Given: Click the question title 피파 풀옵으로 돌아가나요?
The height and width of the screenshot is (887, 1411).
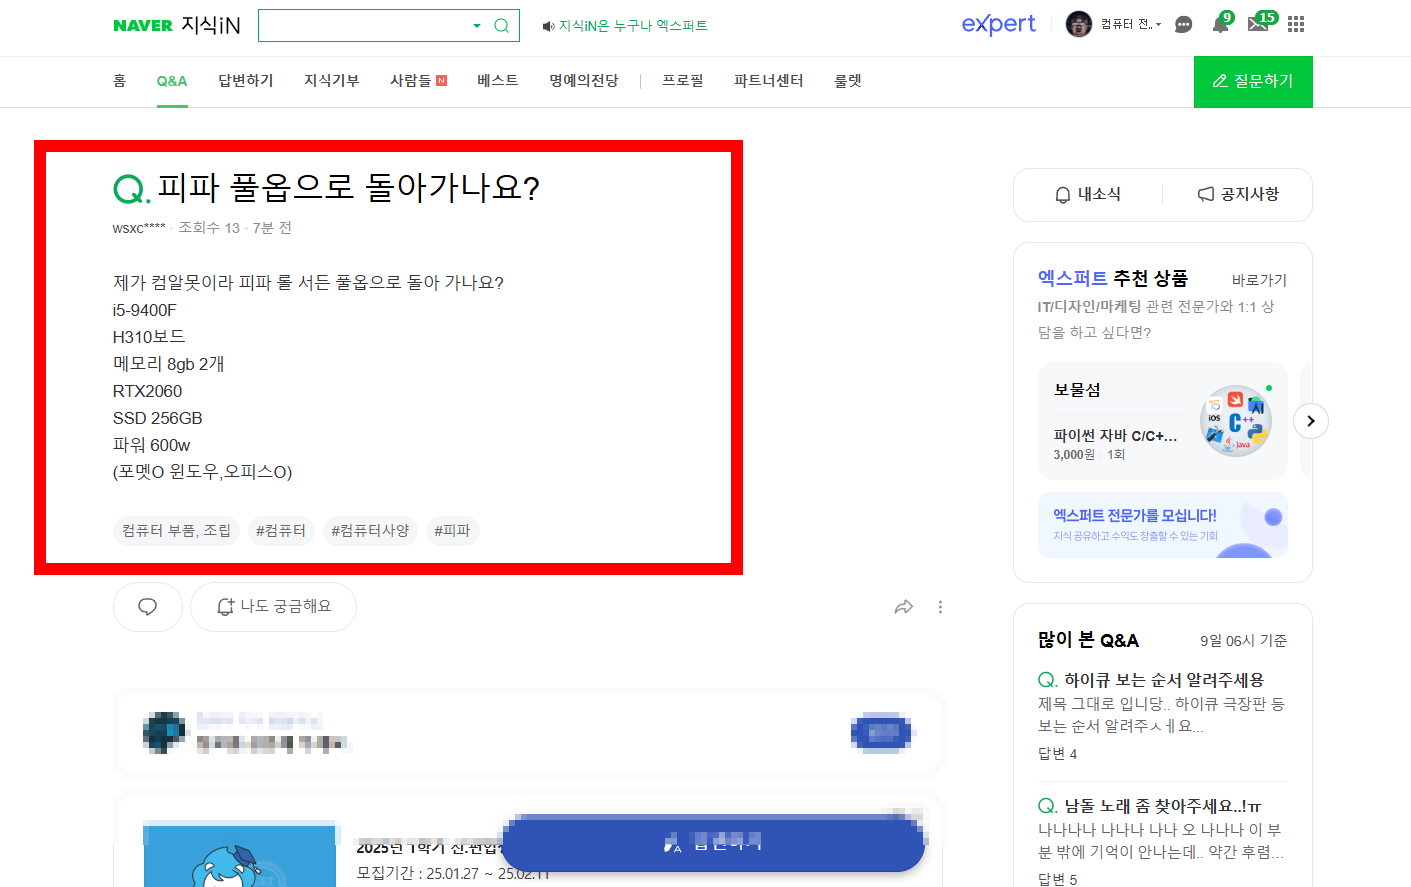Looking at the screenshot, I should 348,188.
